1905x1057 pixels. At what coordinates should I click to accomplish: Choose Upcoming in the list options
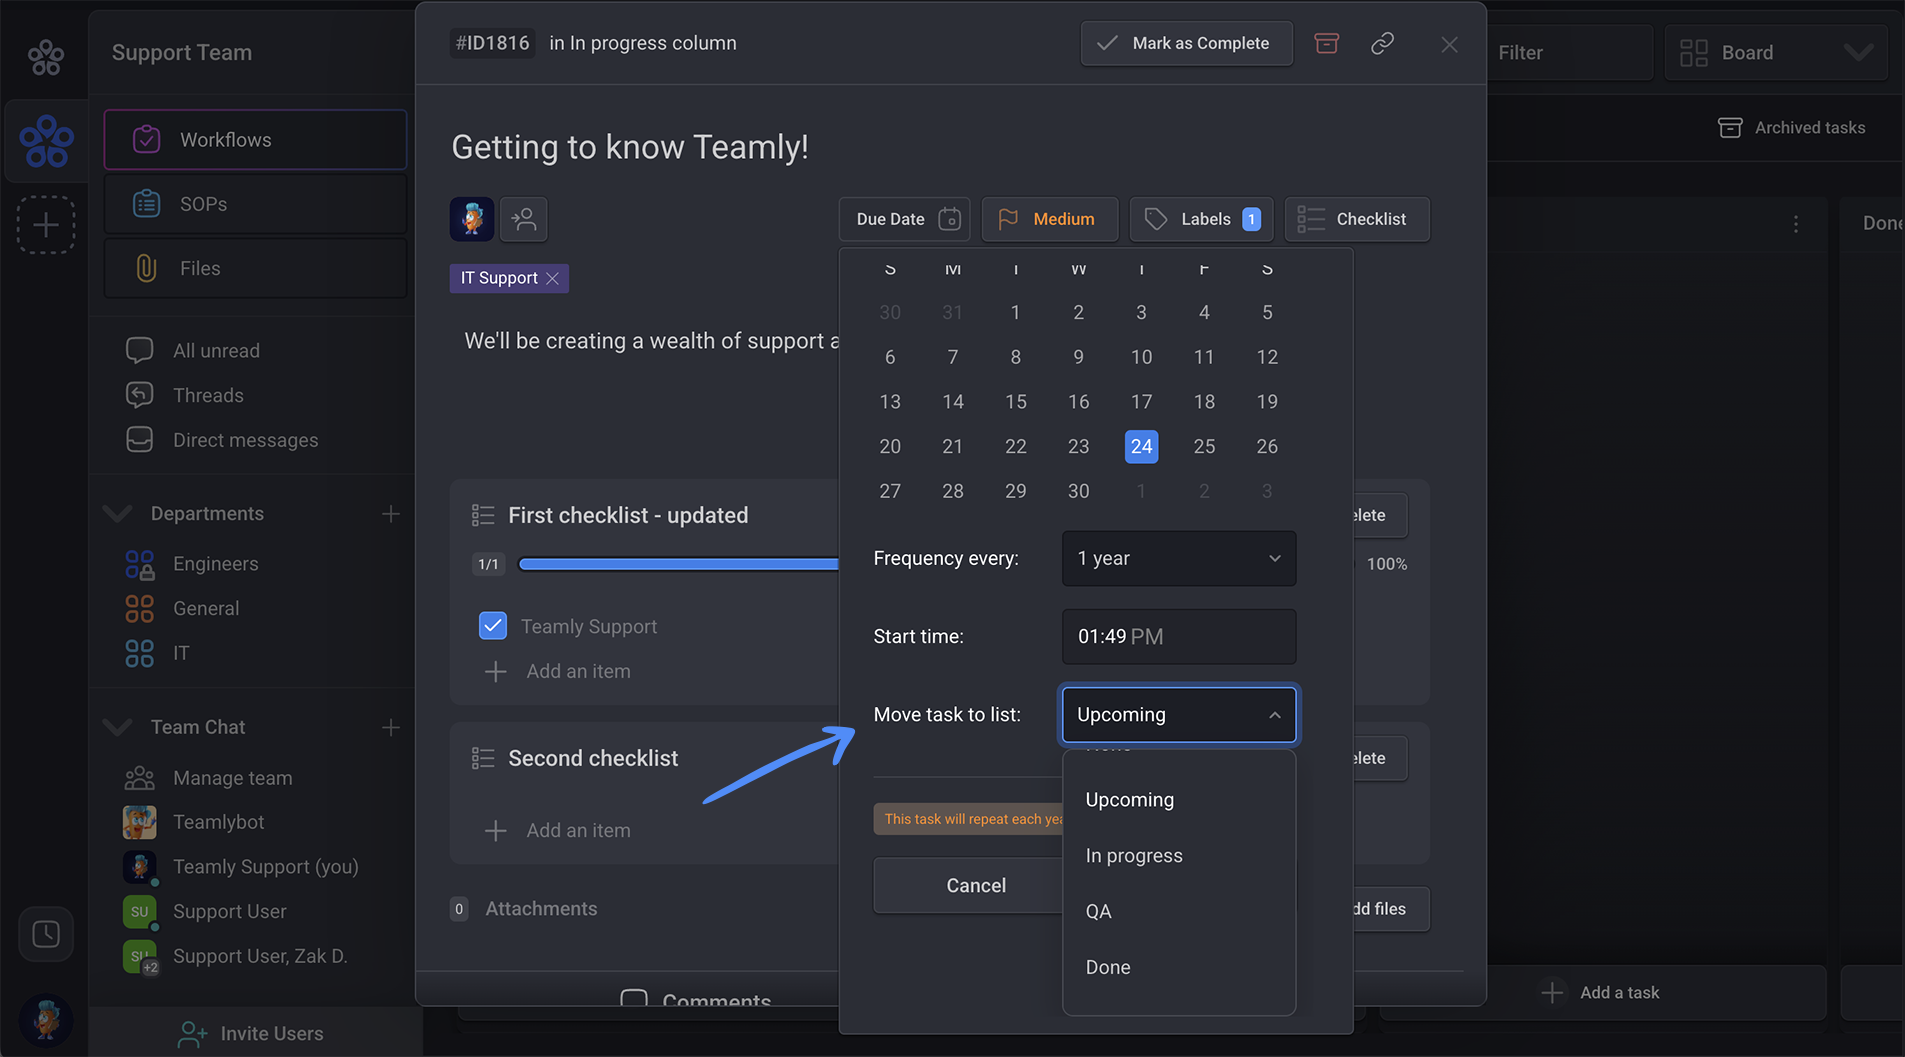[x=1178, y=800]
